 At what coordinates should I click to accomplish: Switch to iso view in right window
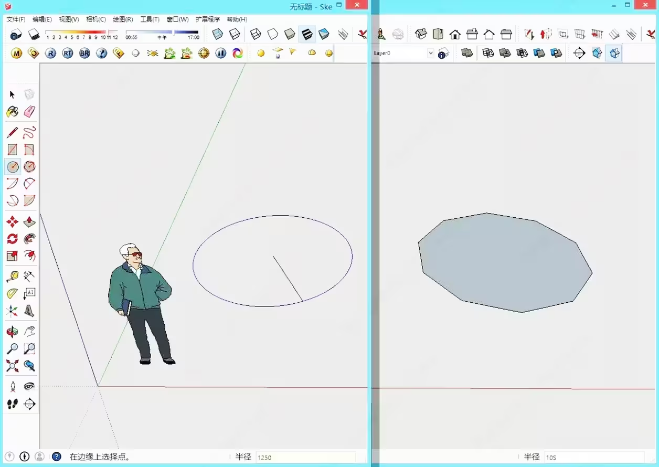pos(421,34)
